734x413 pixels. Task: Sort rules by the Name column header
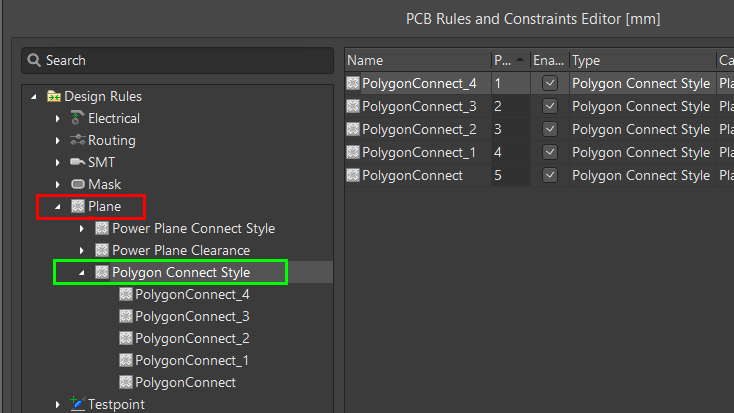[415, 61]
